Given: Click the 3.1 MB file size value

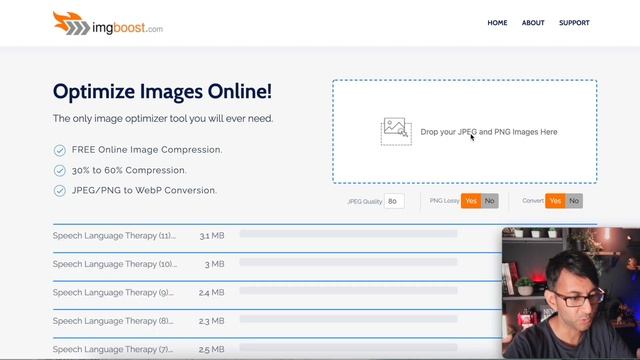Looking at the screenshot, I should point(212,236).
